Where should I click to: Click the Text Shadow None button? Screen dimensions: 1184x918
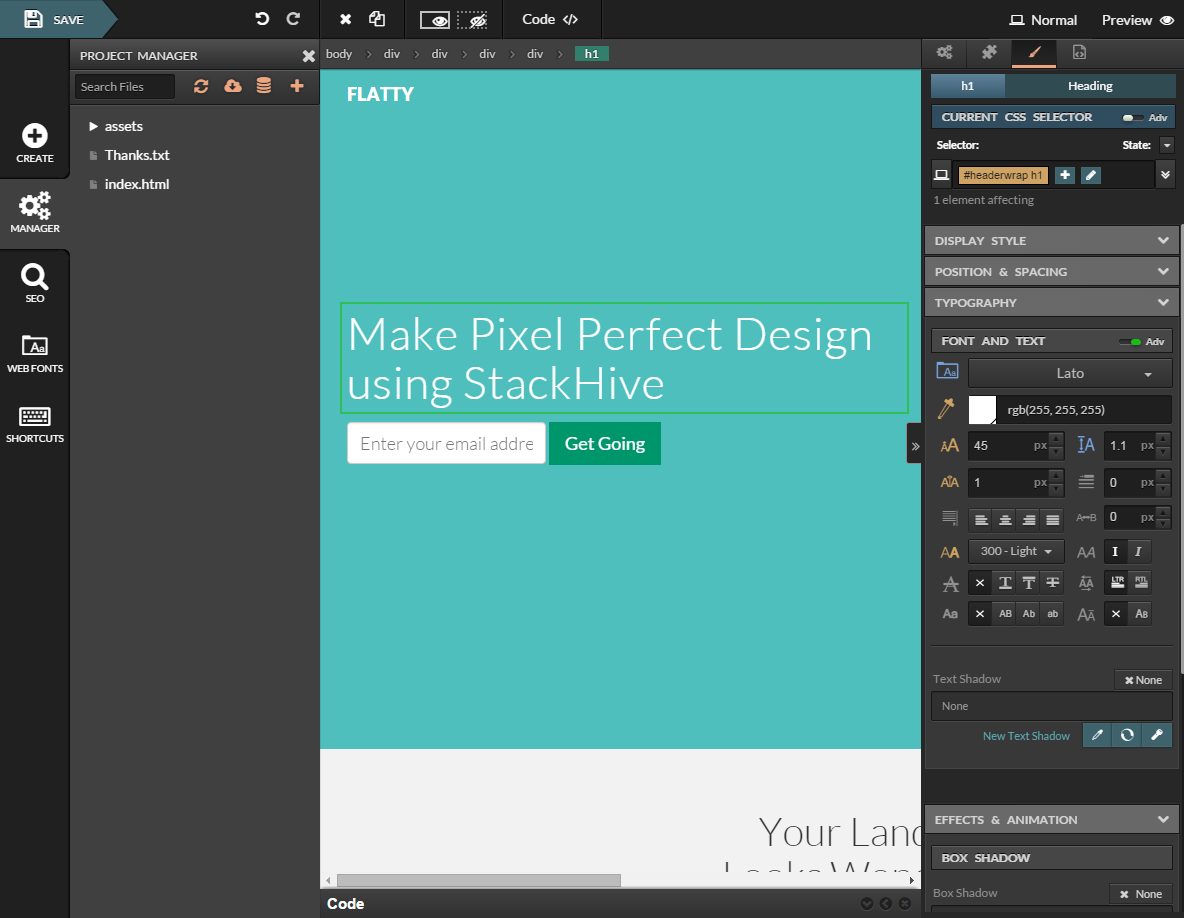[1143, 679]
